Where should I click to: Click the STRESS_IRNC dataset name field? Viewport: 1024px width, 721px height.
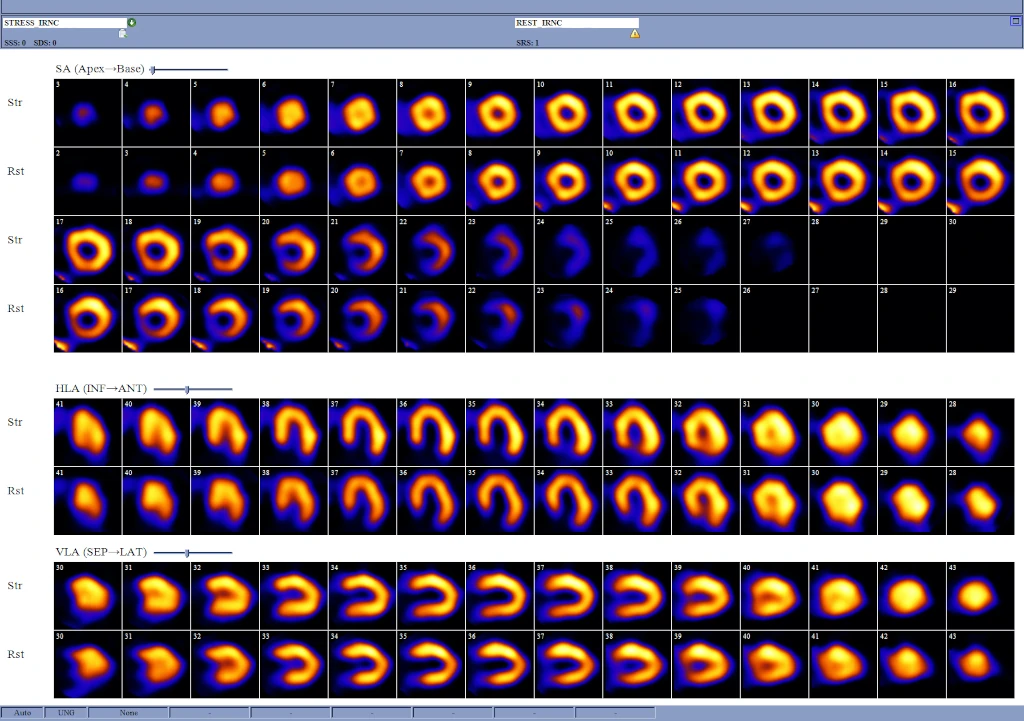pos(65,22)
